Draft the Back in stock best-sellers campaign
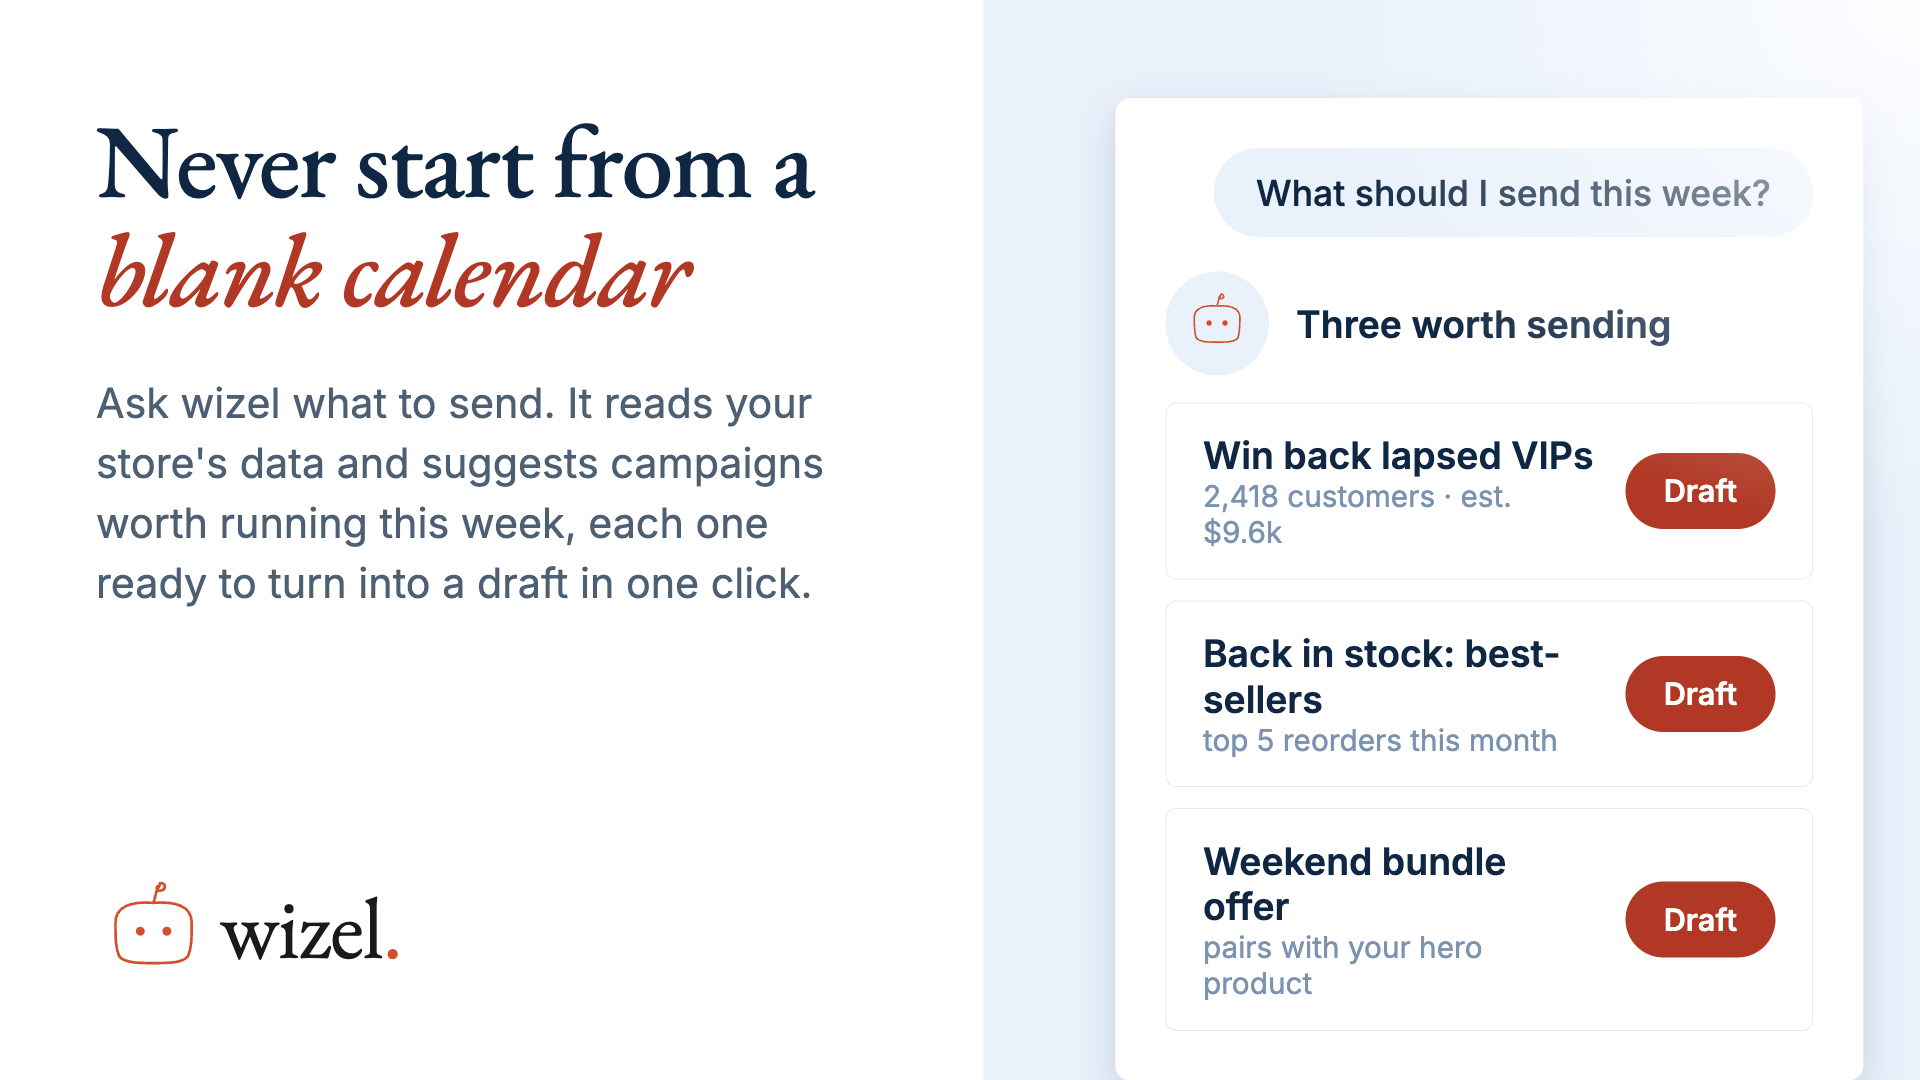This screenshot has width=1920, height=1080. [1700, 694]
